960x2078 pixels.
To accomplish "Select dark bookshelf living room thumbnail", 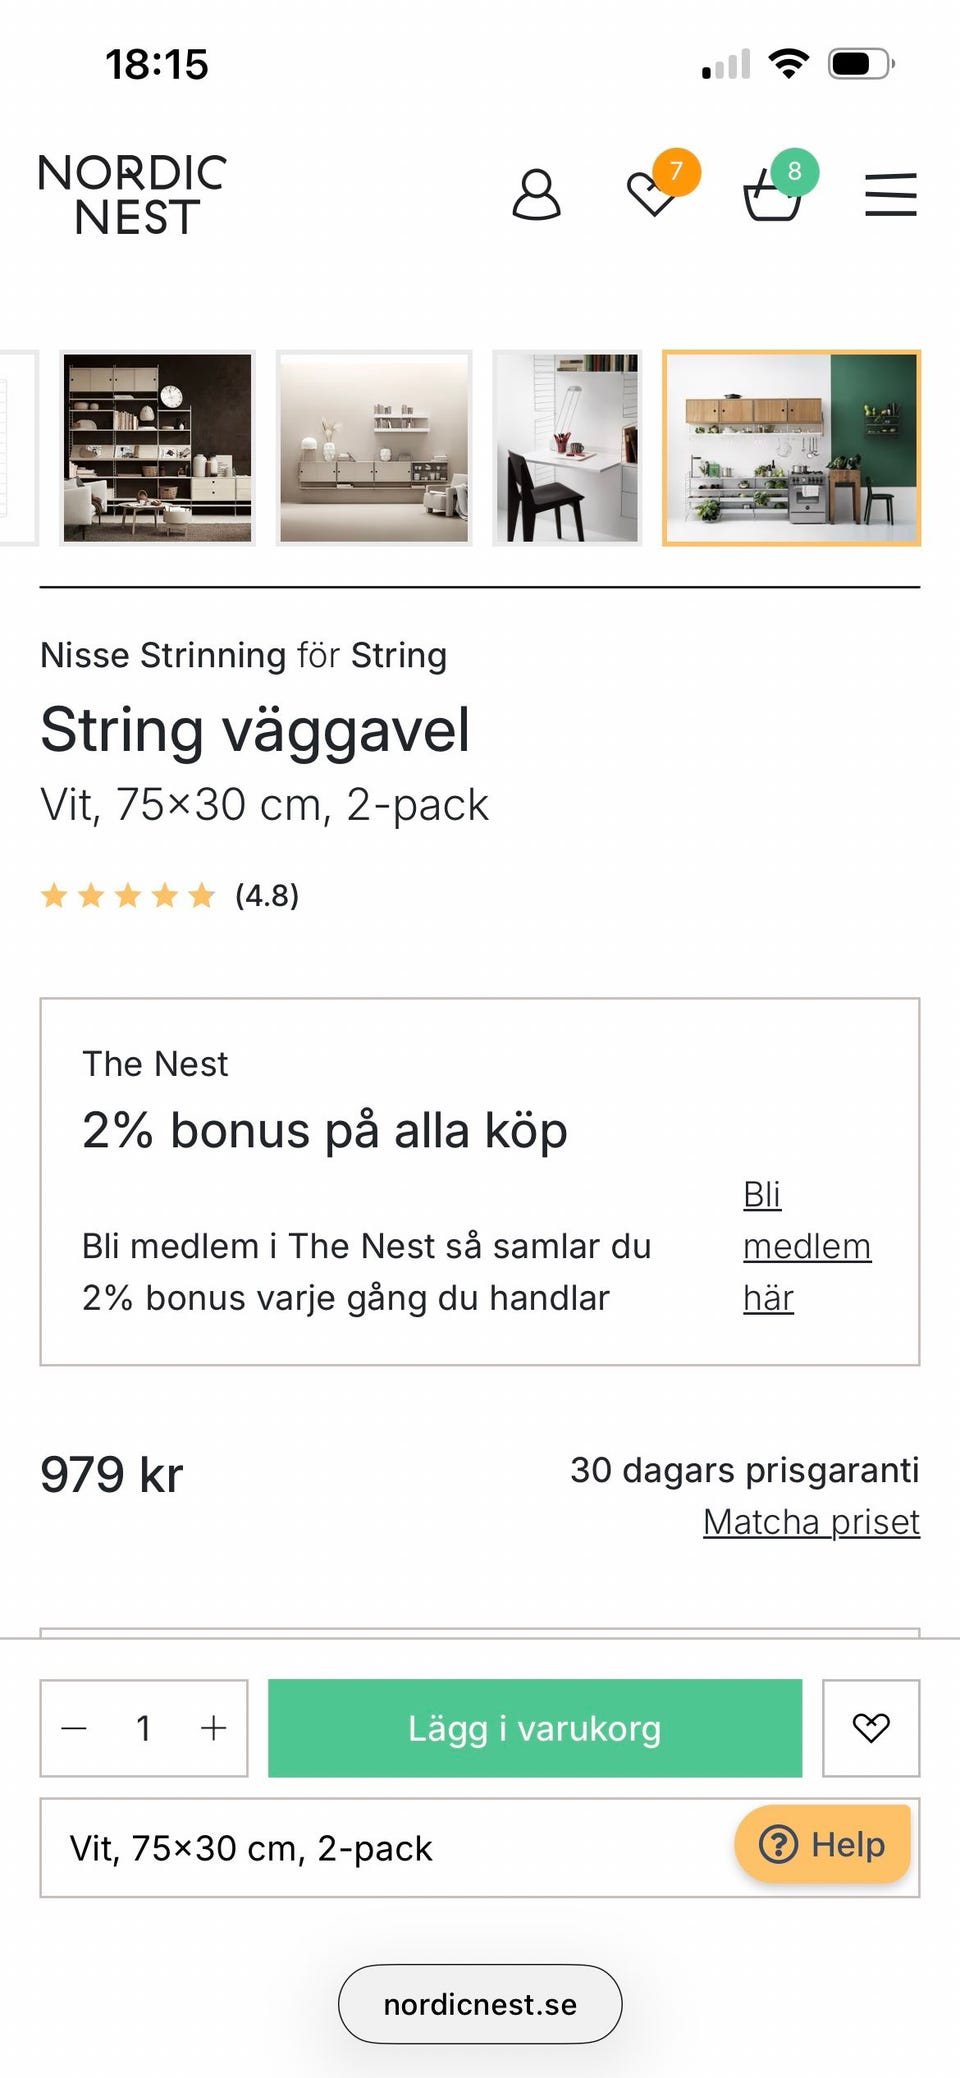I will (x=157, y=447).
